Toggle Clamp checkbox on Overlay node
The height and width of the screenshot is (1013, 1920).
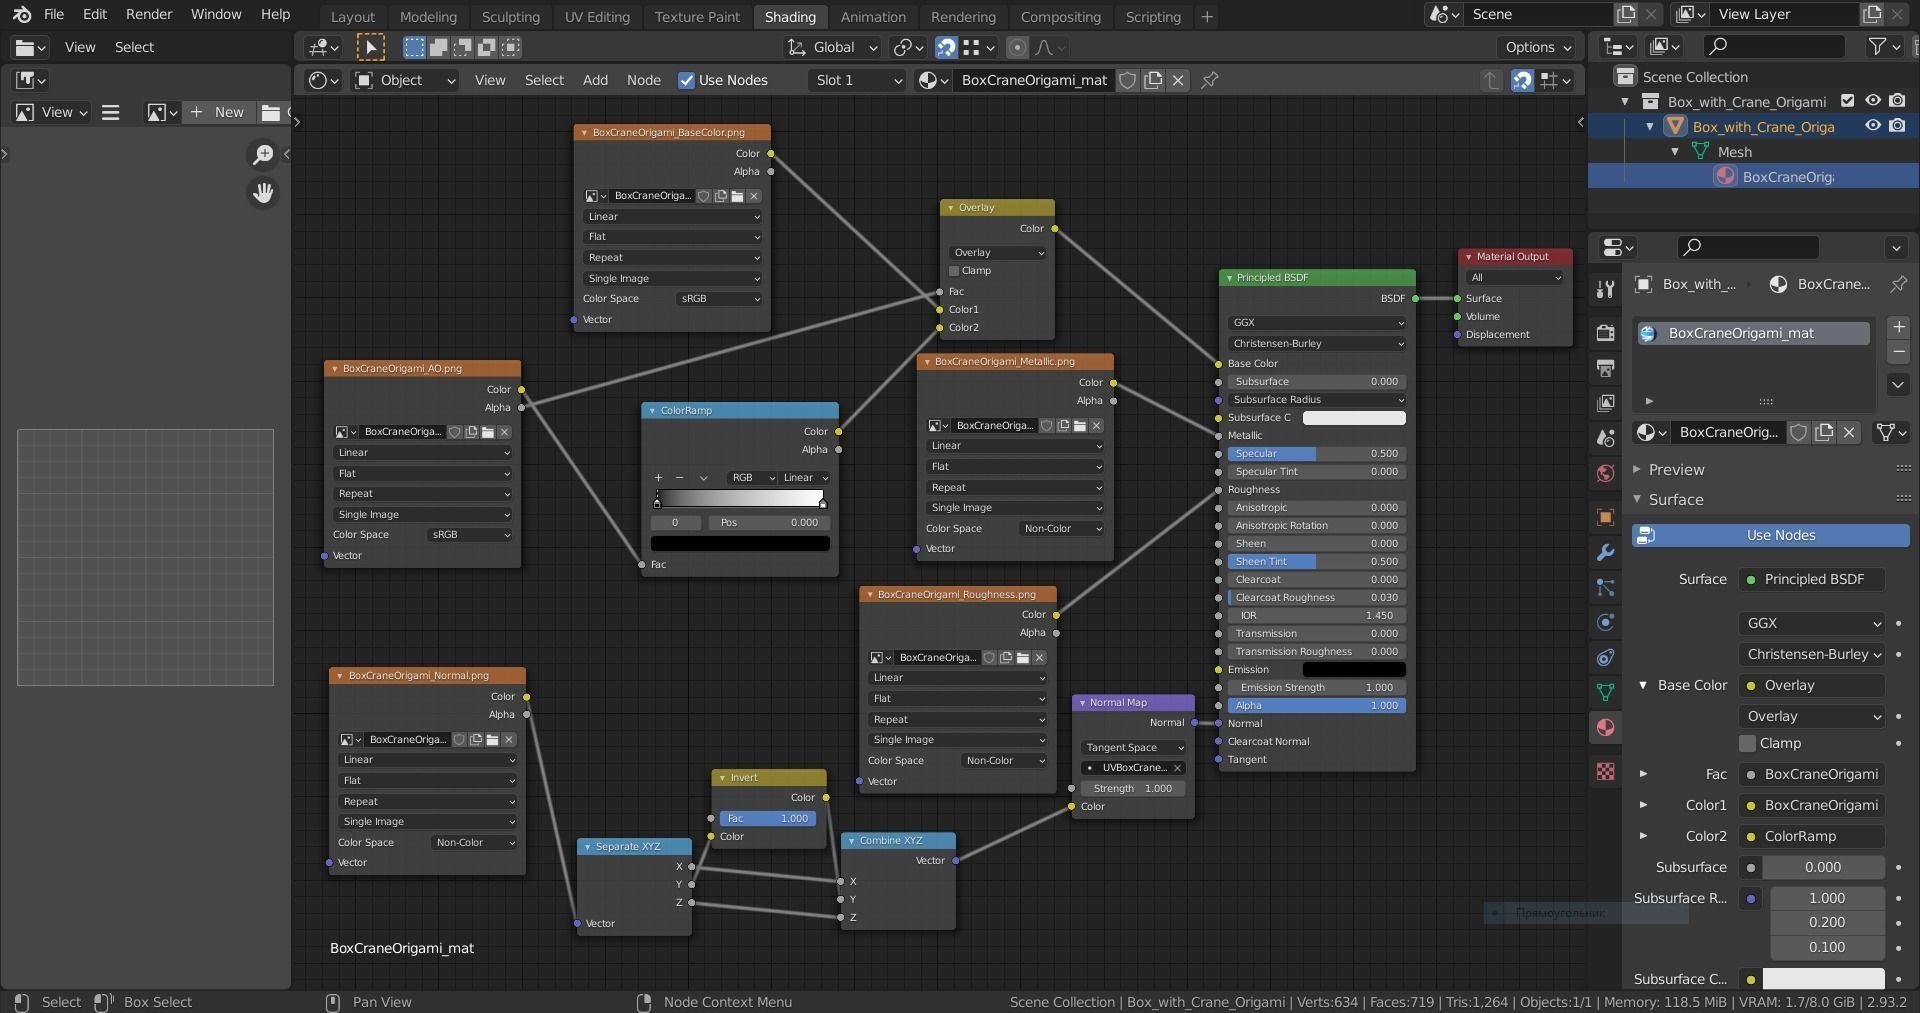[954, 271]
